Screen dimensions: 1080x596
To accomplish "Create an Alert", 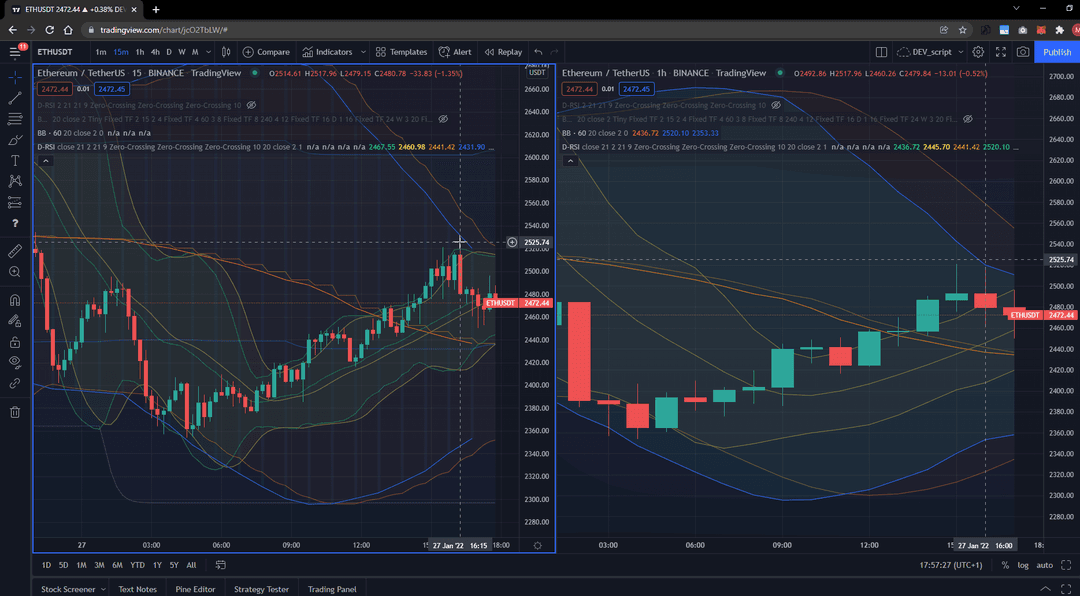I will coord(455,52).
